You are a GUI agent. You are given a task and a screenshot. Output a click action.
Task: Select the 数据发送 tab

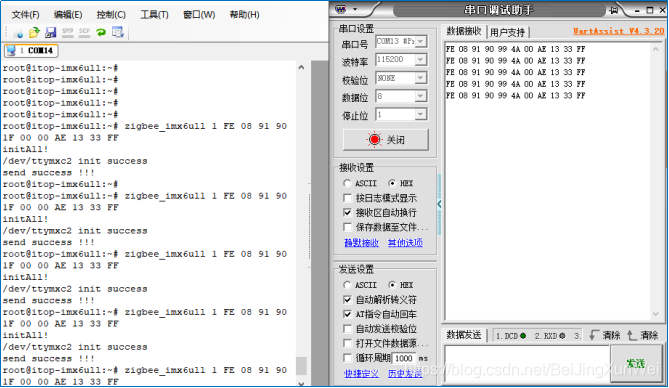tap(464, 335)
